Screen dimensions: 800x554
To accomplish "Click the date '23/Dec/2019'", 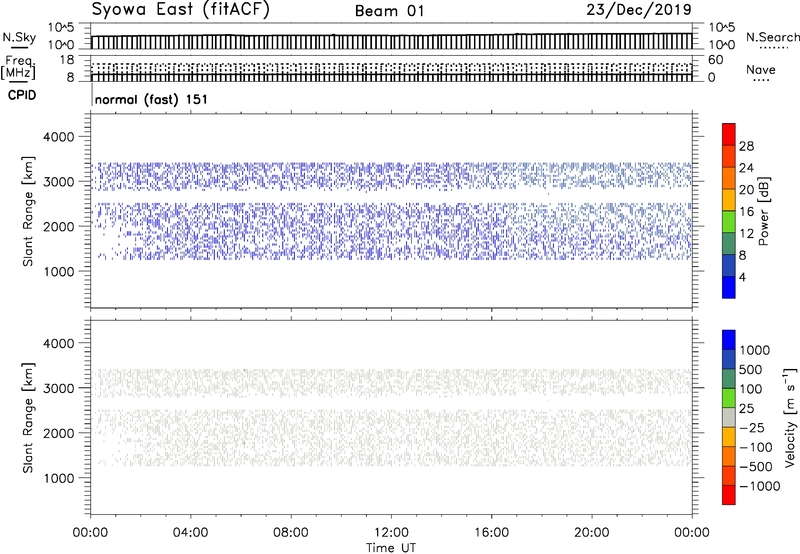I will pyautogui.click(x=639, y=9).
